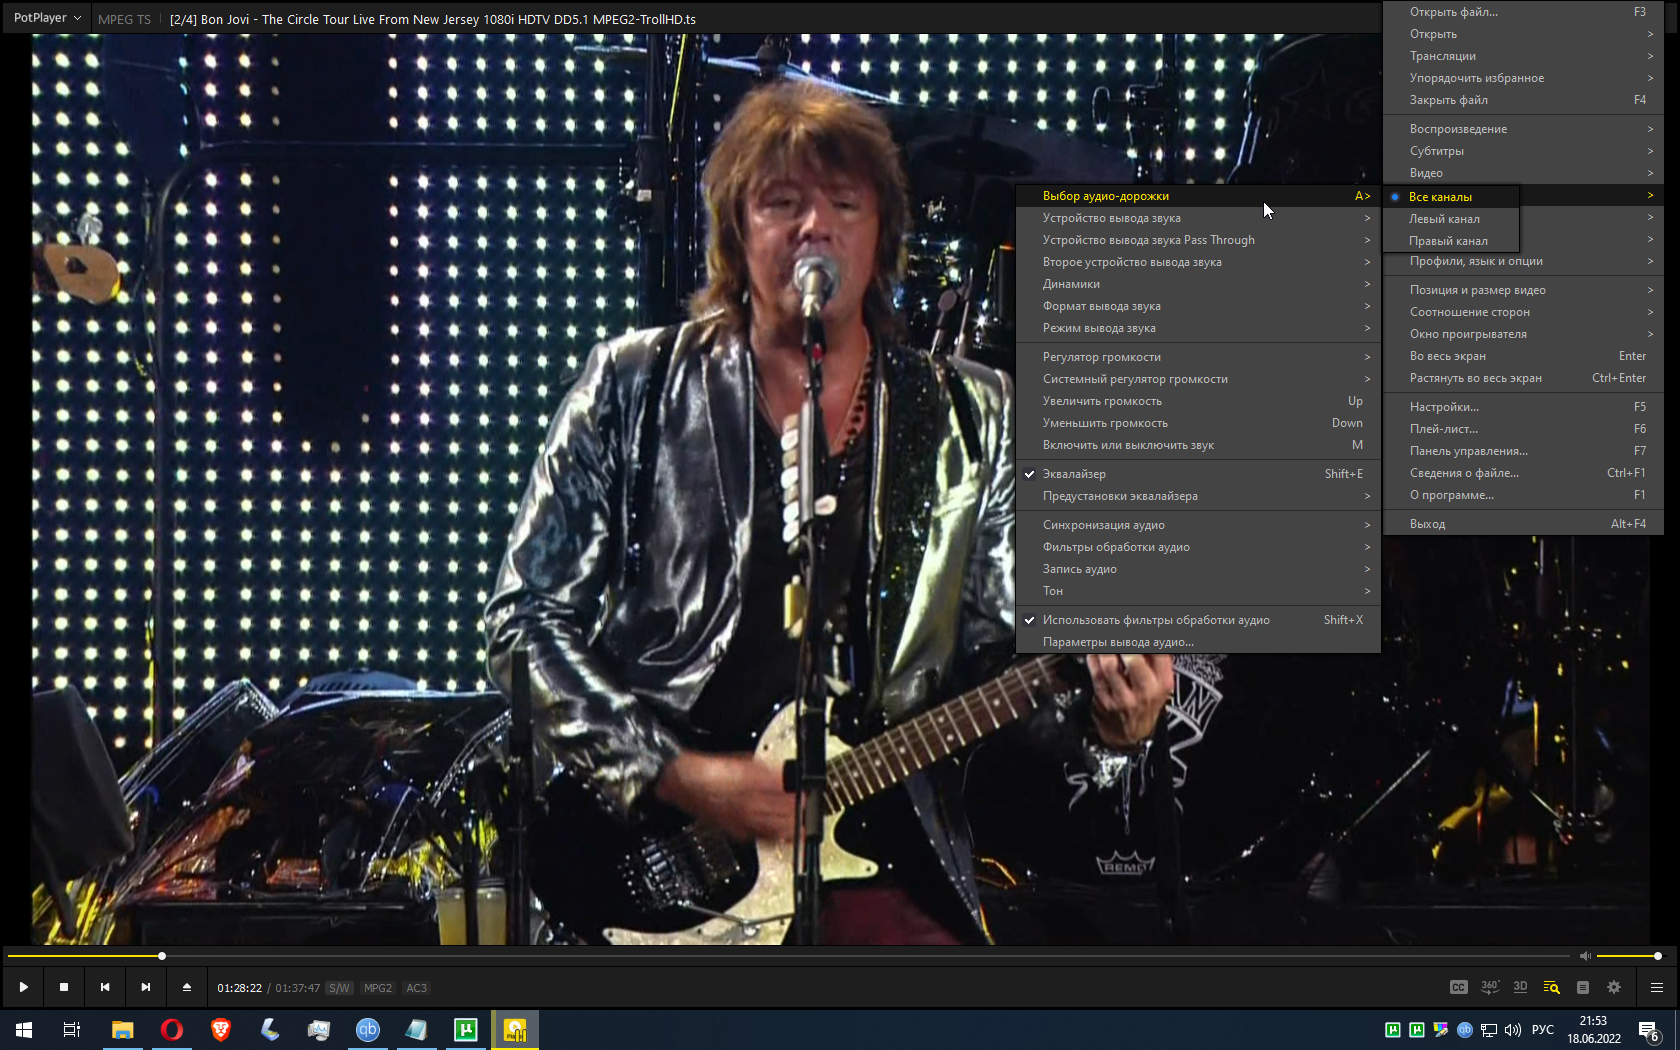The width and height of the screenshot is (1680, 1050).
Task: Click the playback seek bar handle
Action: coord(162,956)
